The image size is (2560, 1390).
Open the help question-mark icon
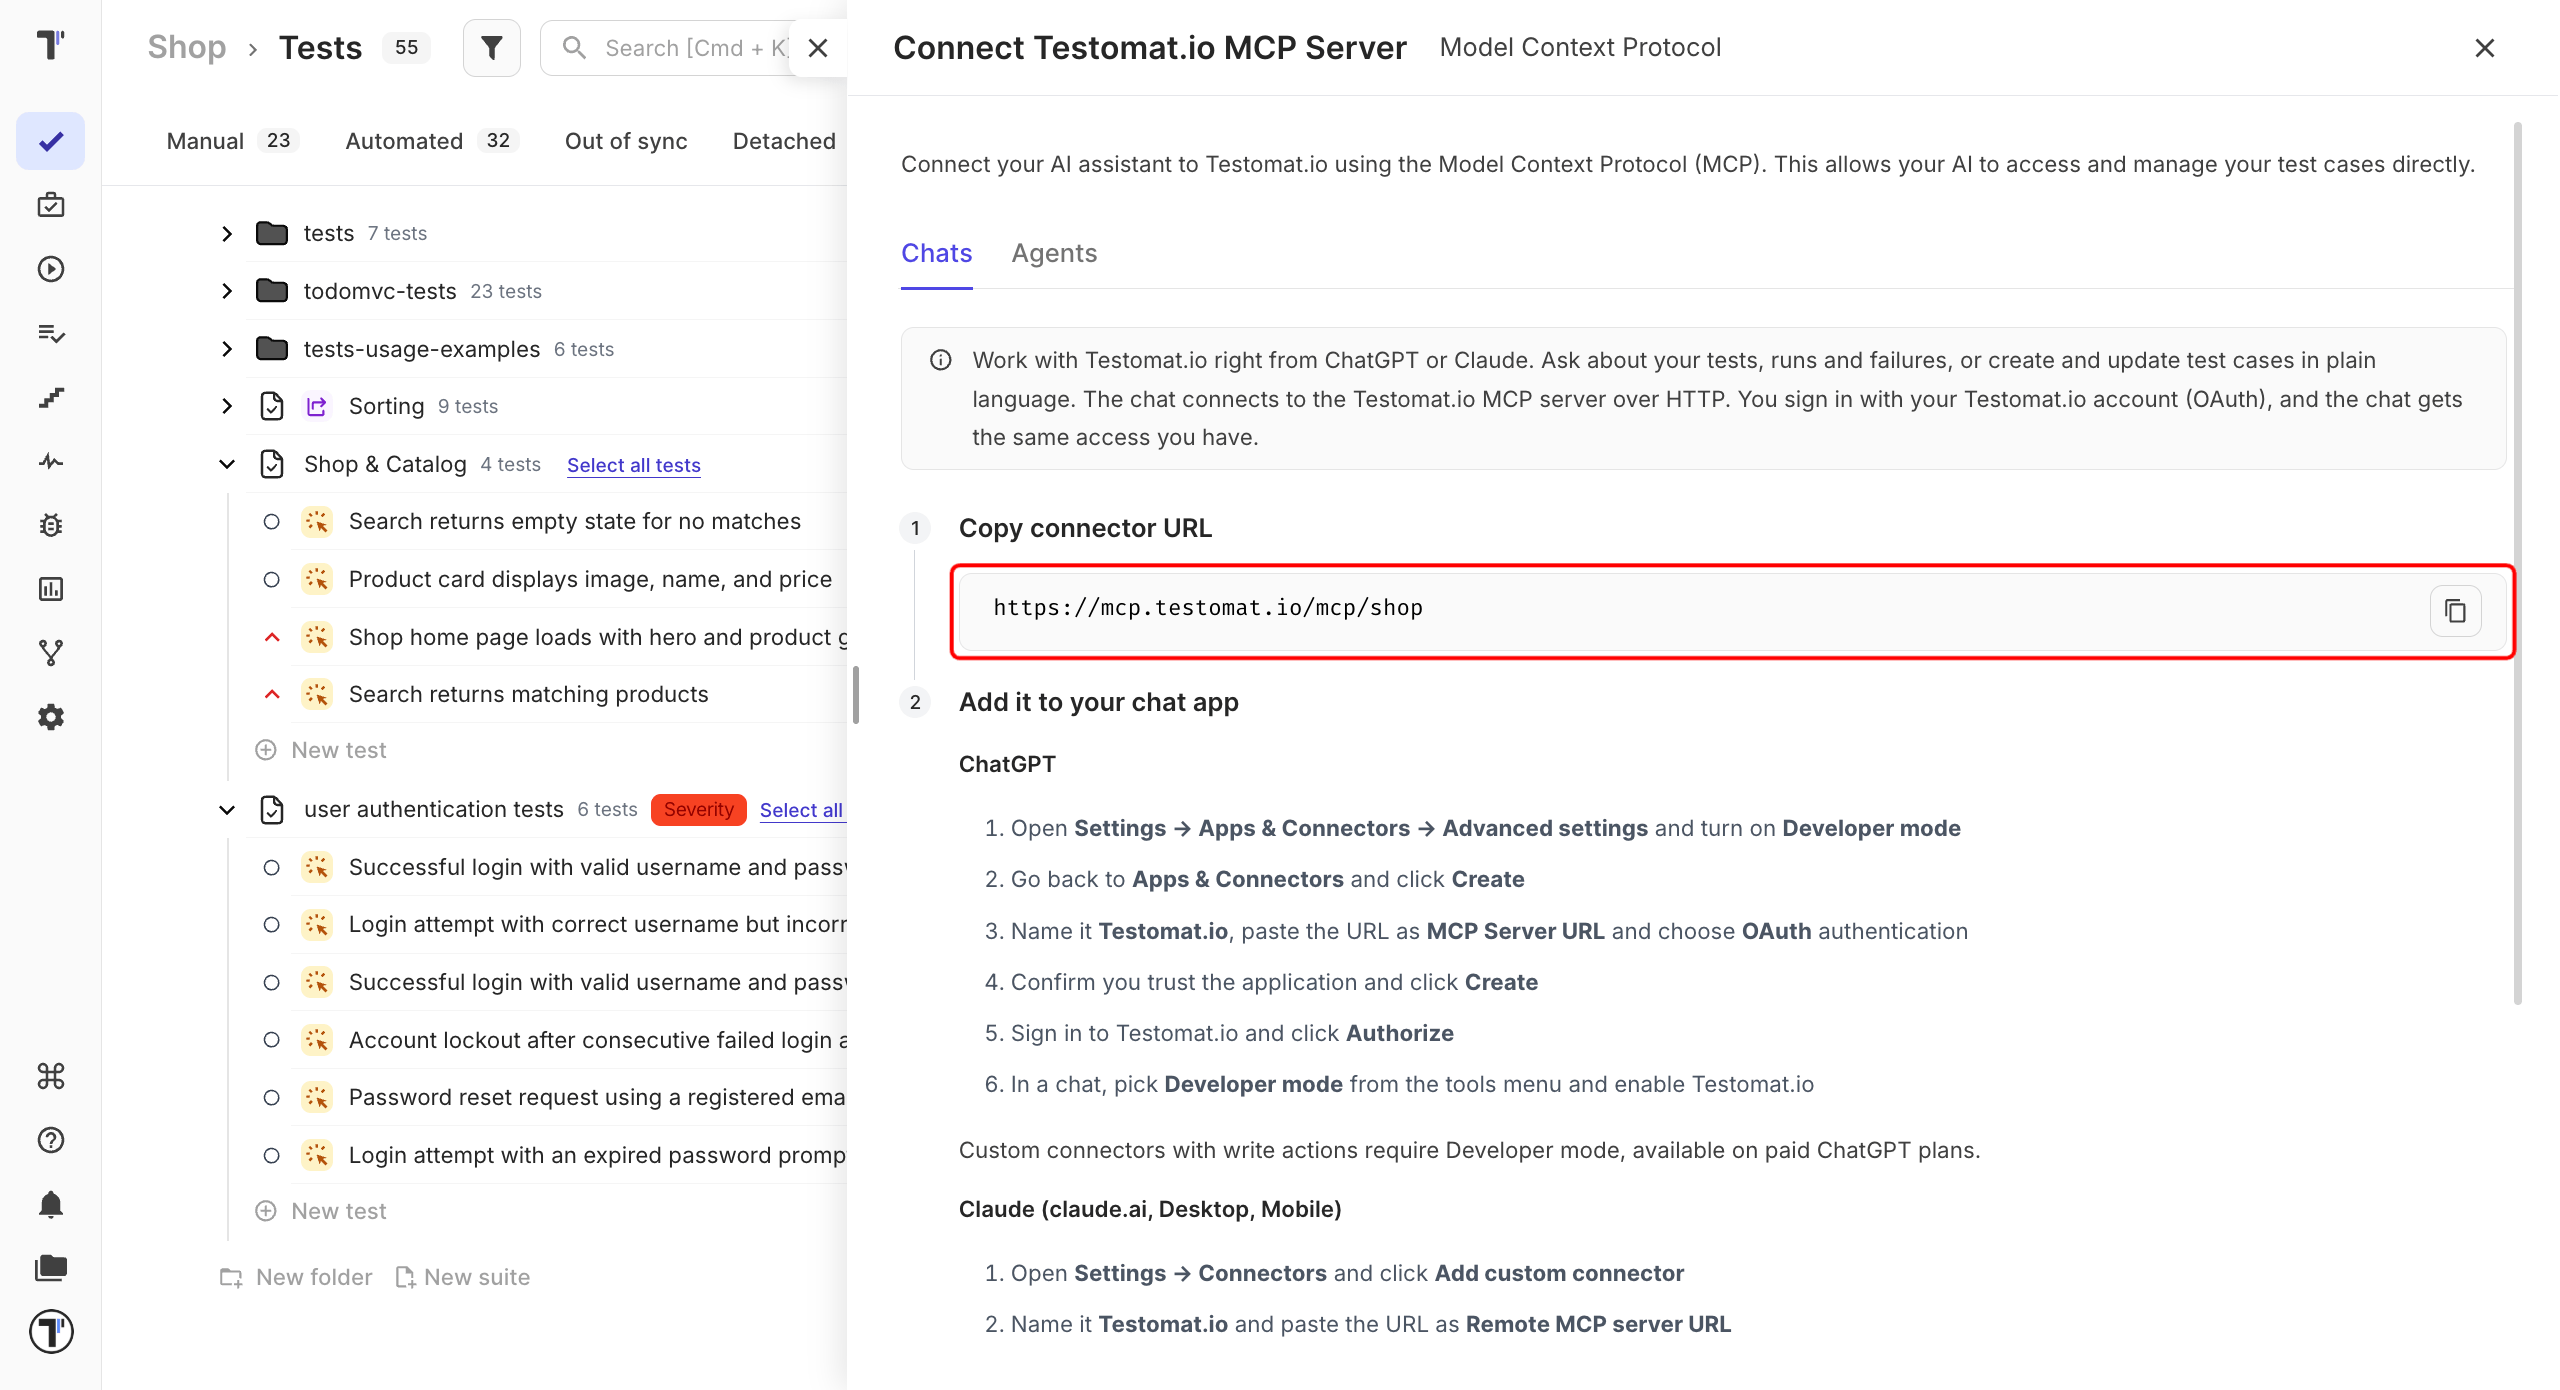tap(51, 1140)
